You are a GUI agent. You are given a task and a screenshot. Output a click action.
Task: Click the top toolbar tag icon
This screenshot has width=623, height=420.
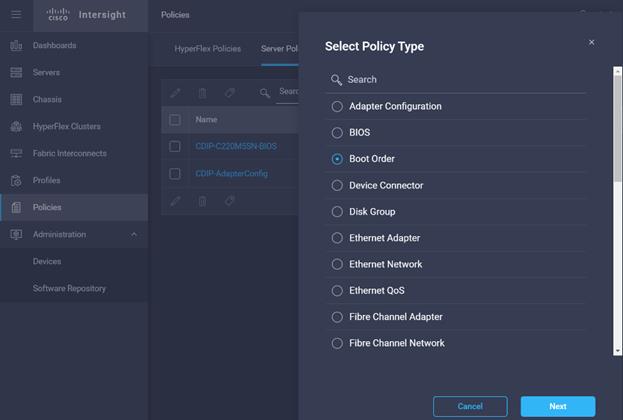230,93
